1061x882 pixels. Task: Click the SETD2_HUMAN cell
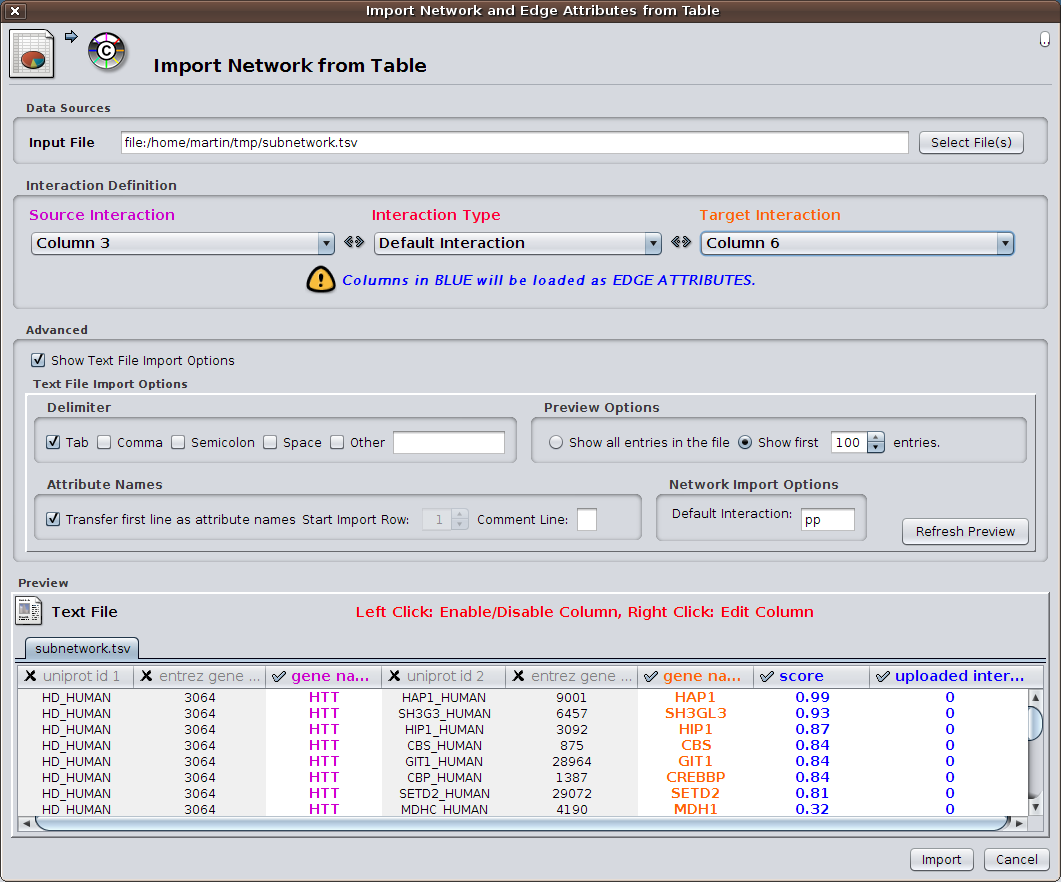pos(444,793)
